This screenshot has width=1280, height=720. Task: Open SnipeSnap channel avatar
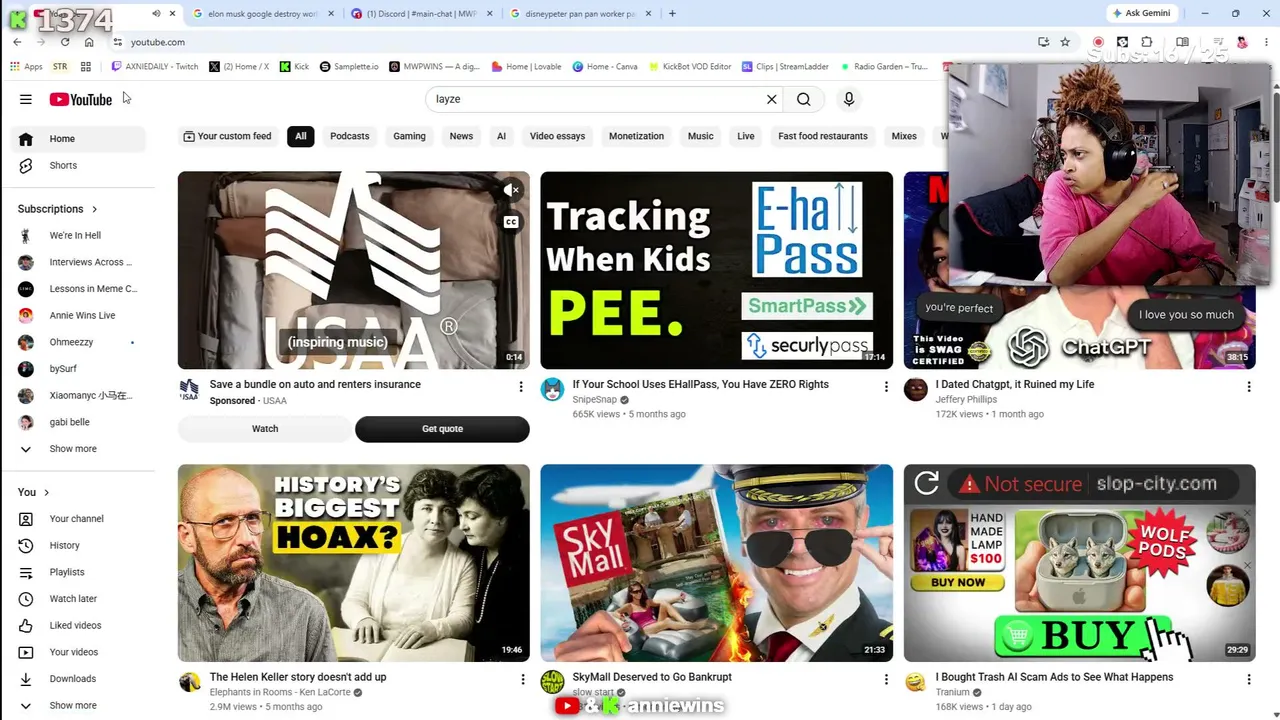(x=552, y=390)
